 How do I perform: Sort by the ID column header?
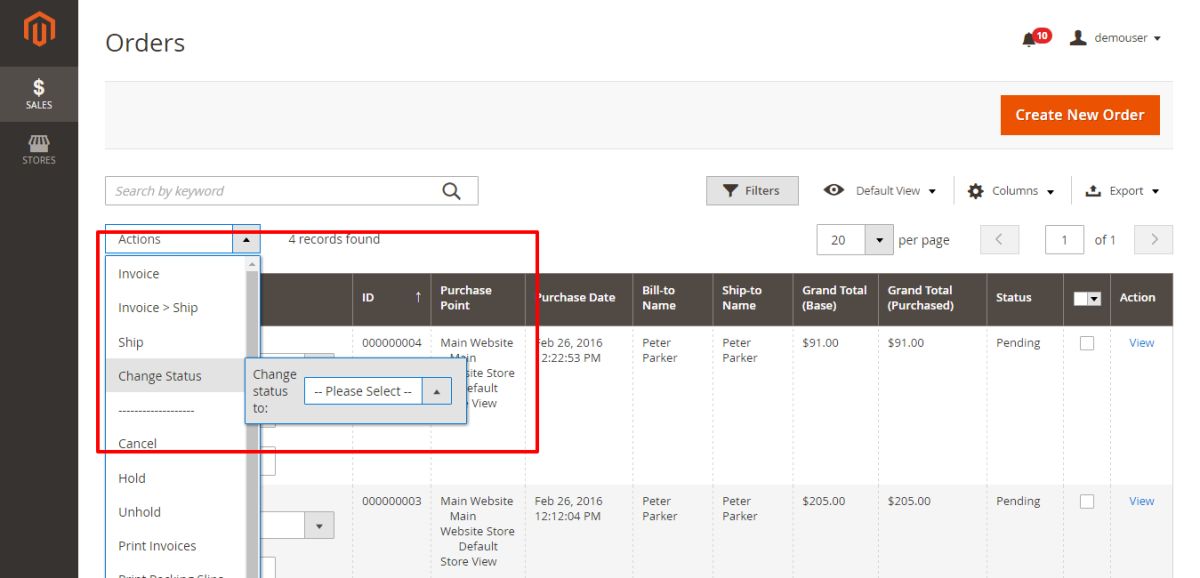click(x=391, y=298)
